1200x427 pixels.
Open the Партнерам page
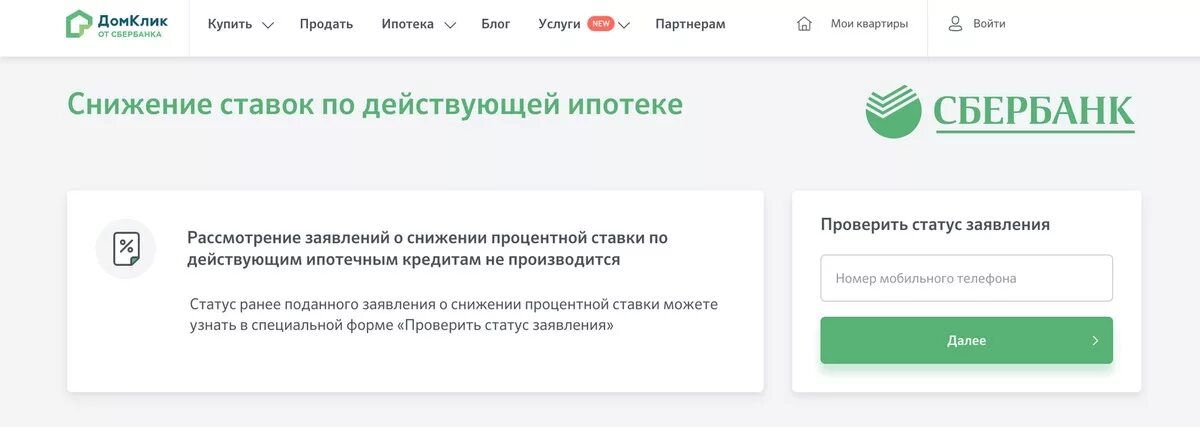[x=690, y=24]
